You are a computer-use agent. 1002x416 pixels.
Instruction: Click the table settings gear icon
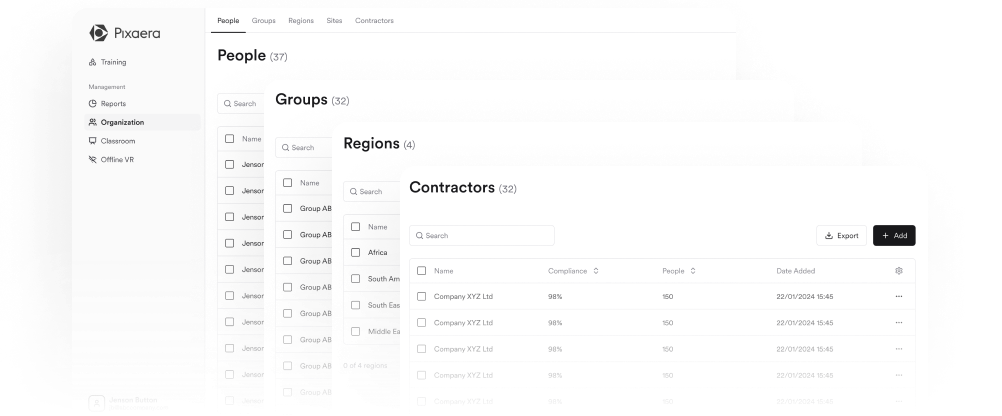[898, 271]
